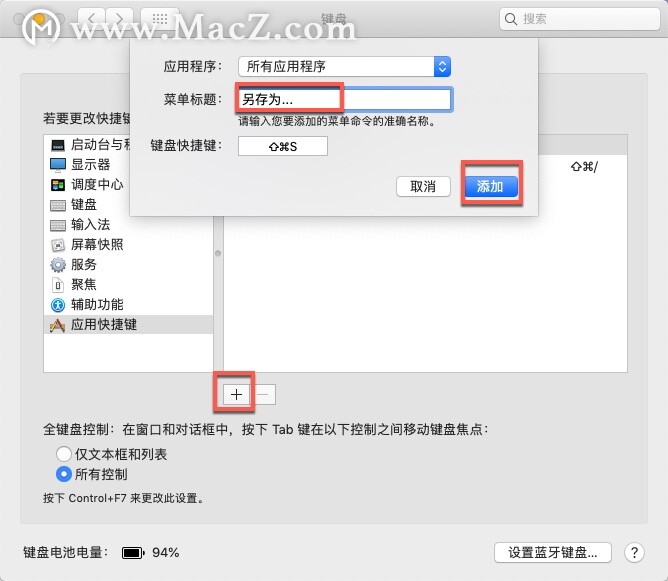Open Set Up Bluetooth Keyboard button

(553, 552)
